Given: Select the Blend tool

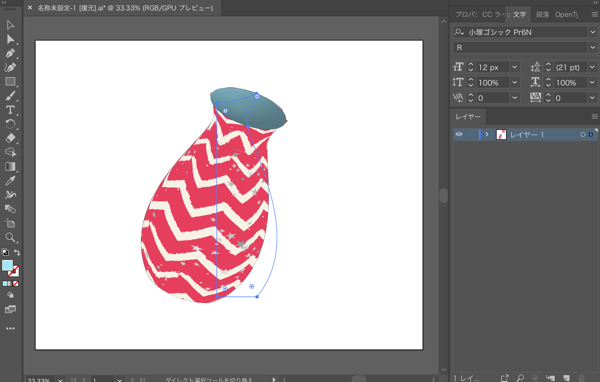Looking at the screenshot, I should 10,209.
